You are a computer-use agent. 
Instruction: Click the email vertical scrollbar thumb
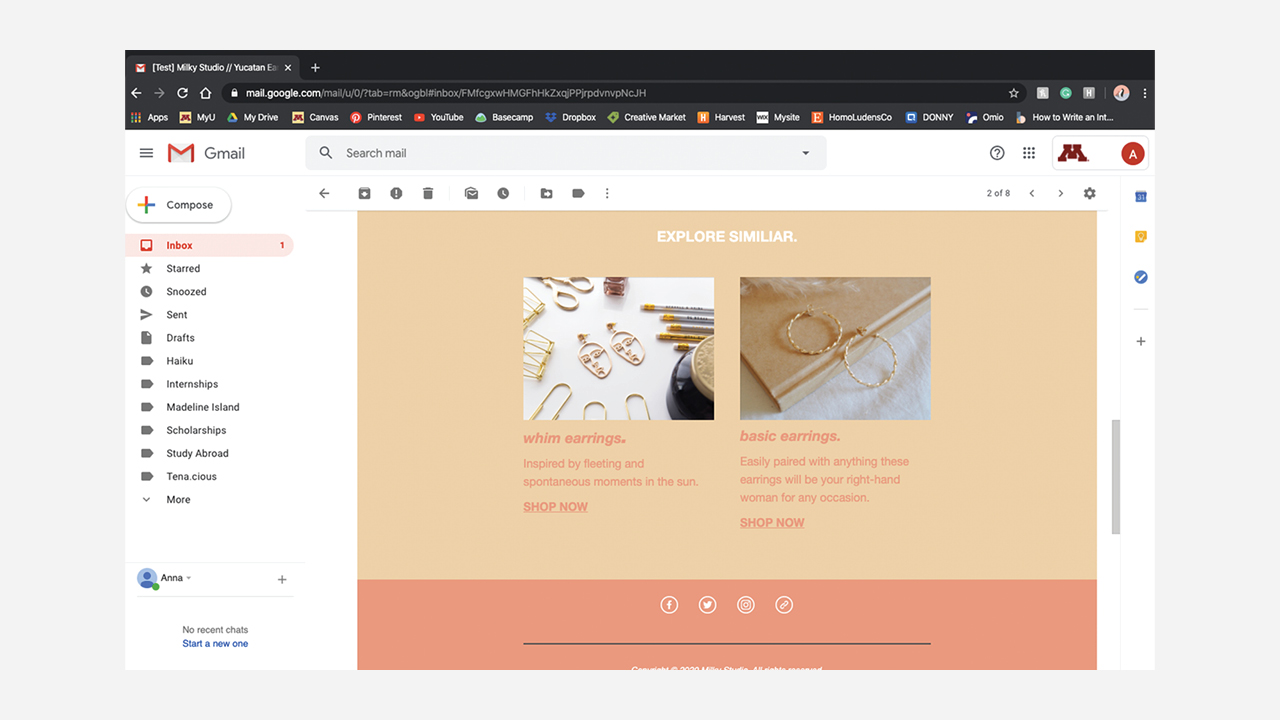pyautogui.click(x=1116, y=477)
